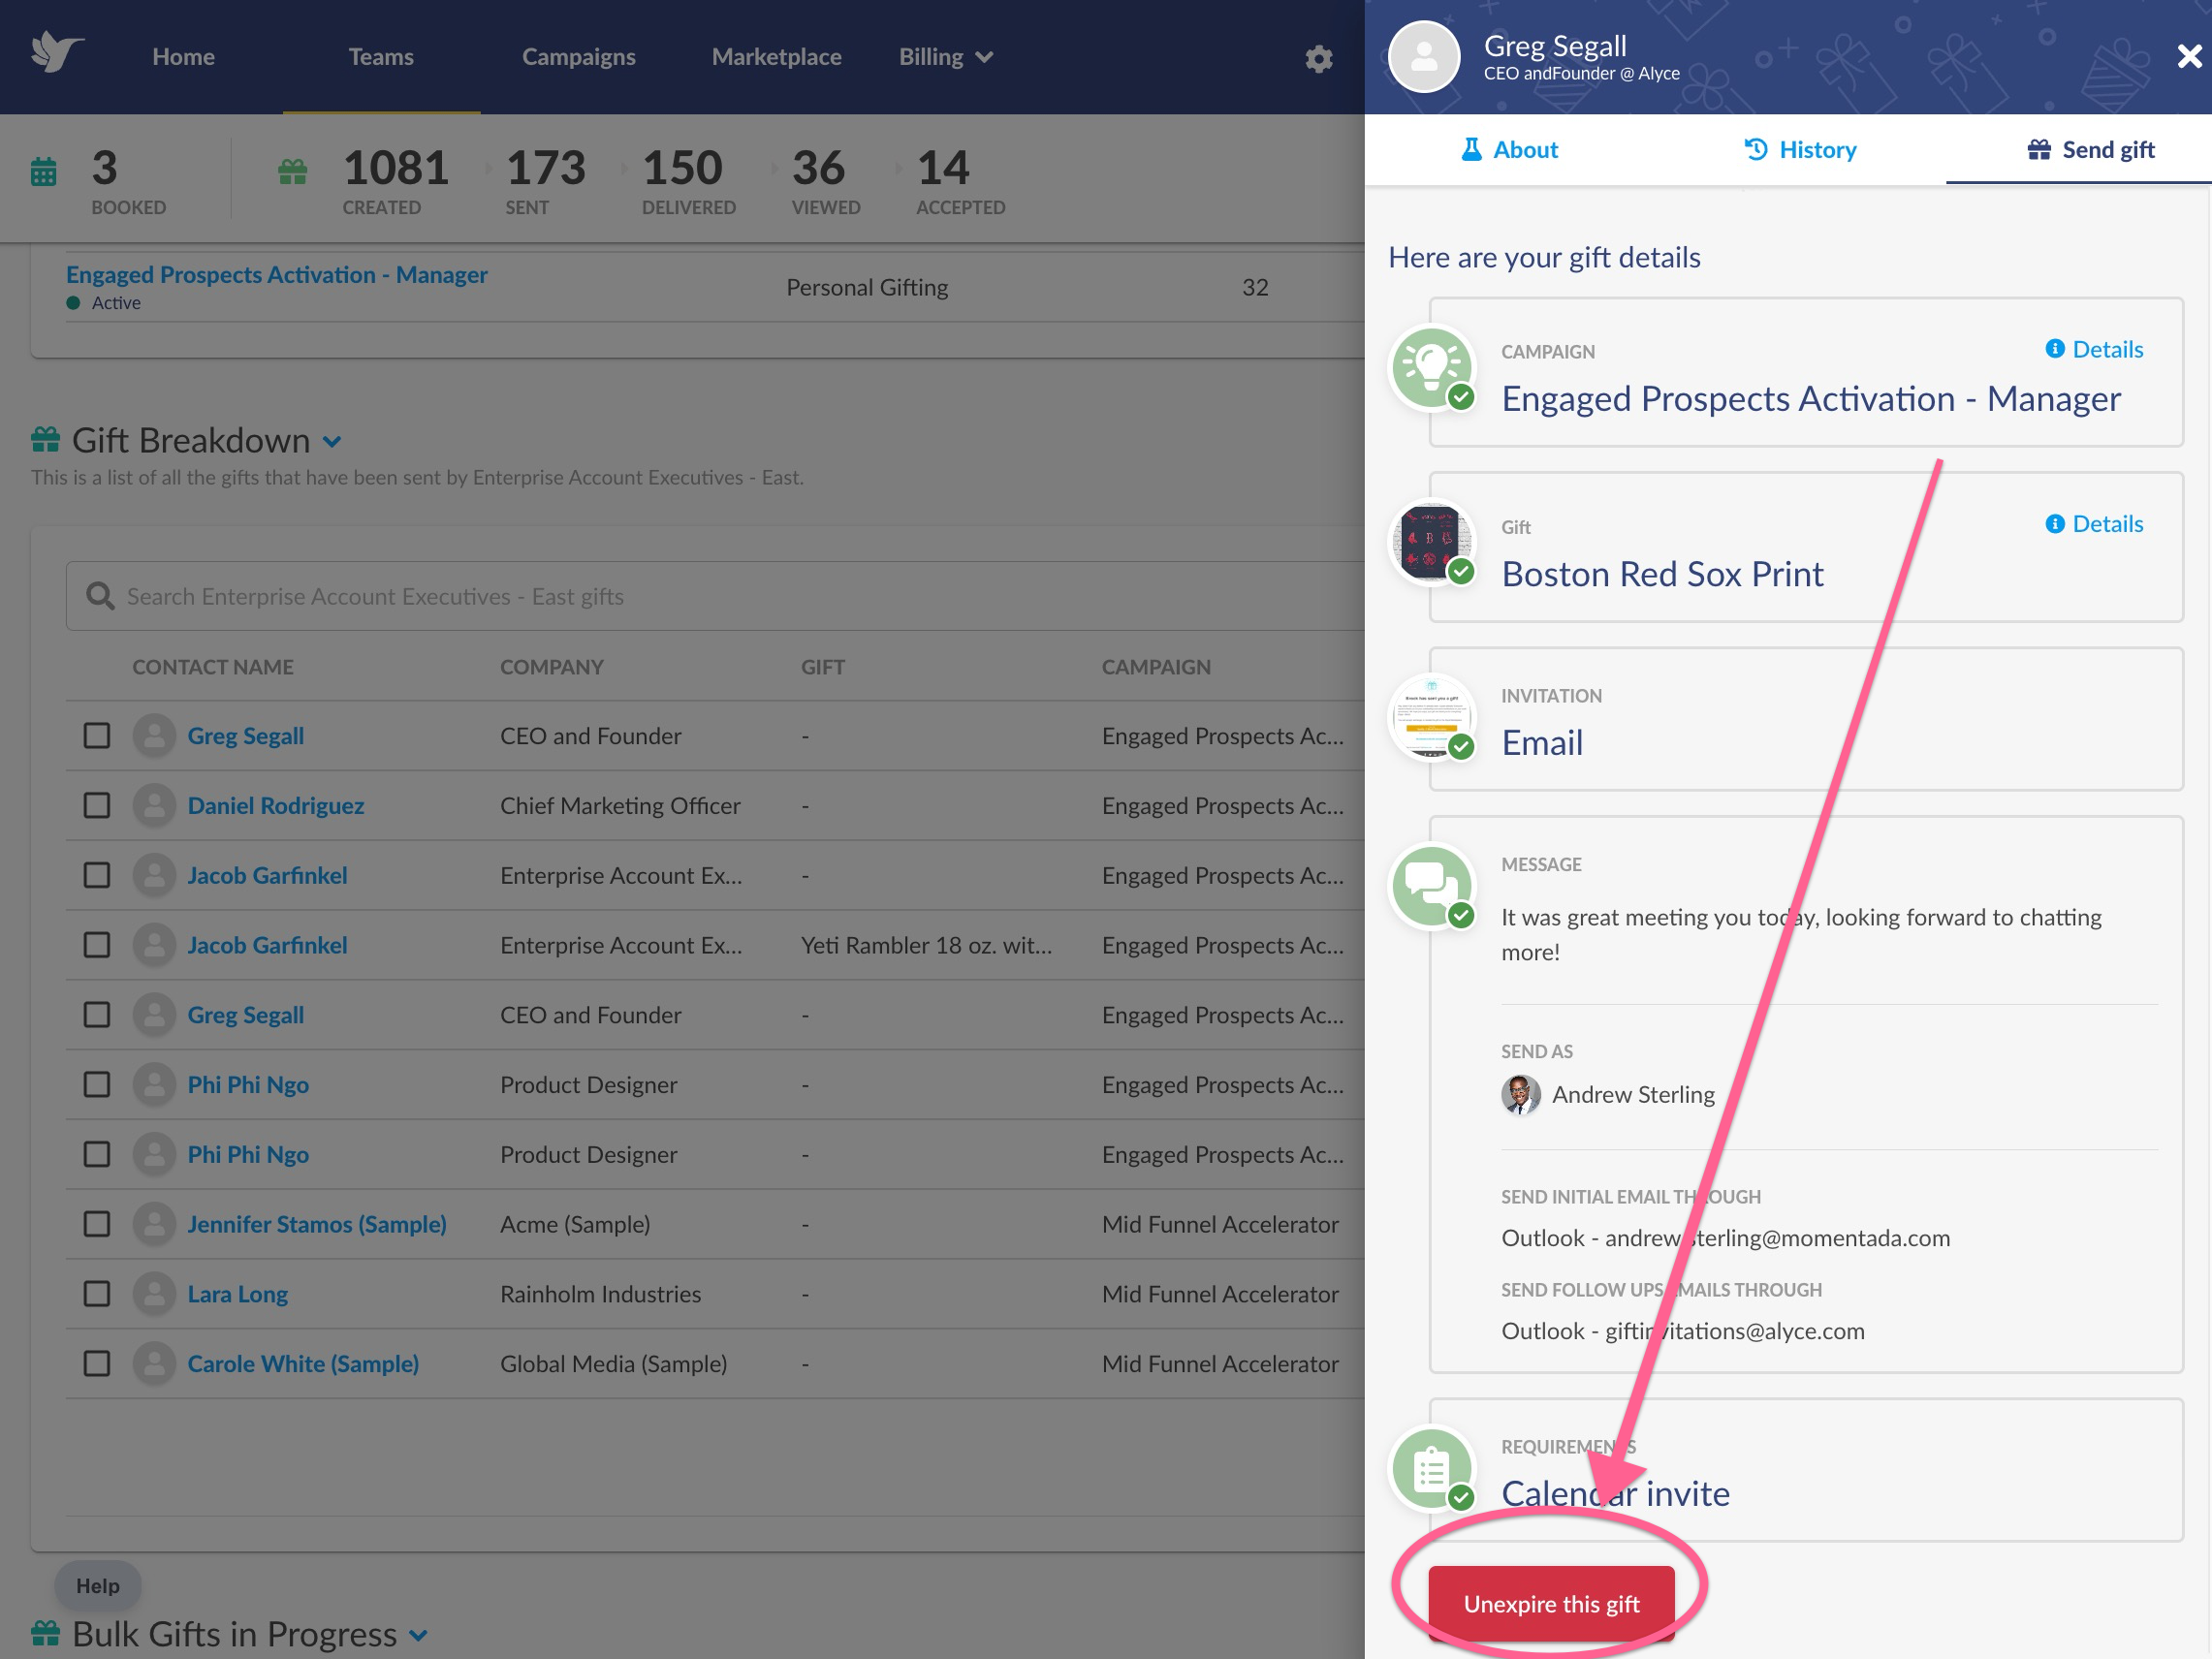
Task: Click the gift search input field
Action: (x=715, y=596)
